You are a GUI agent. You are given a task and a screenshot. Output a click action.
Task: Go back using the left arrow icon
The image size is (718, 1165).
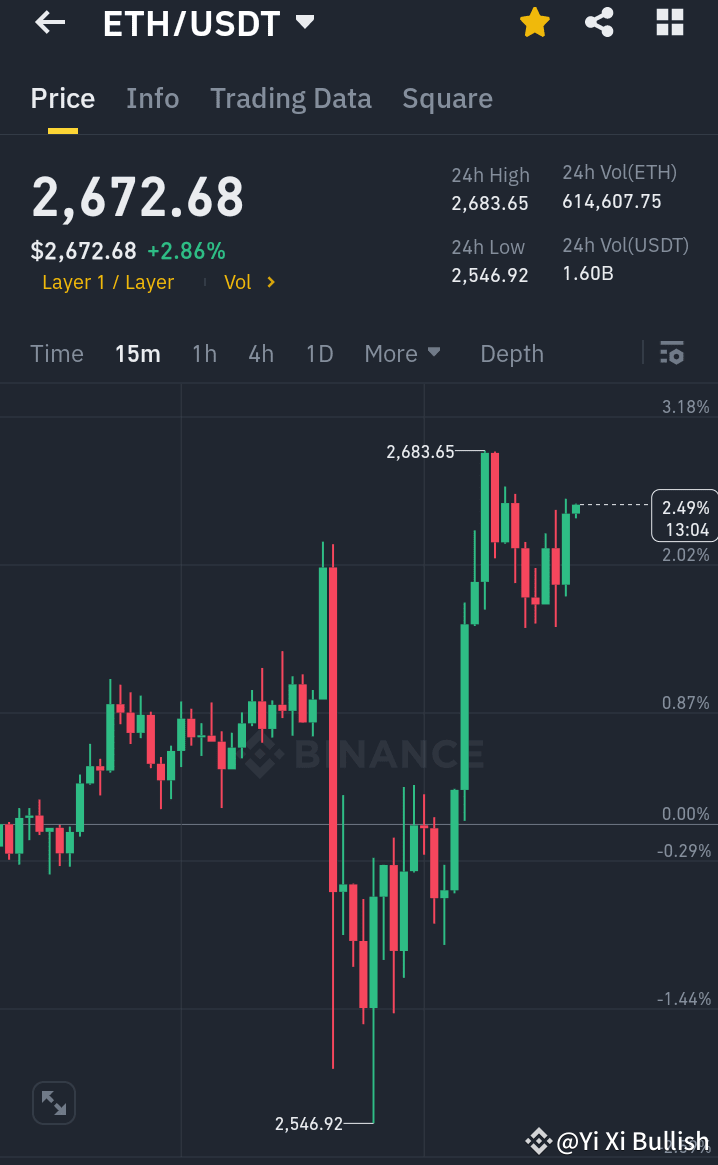48,22
